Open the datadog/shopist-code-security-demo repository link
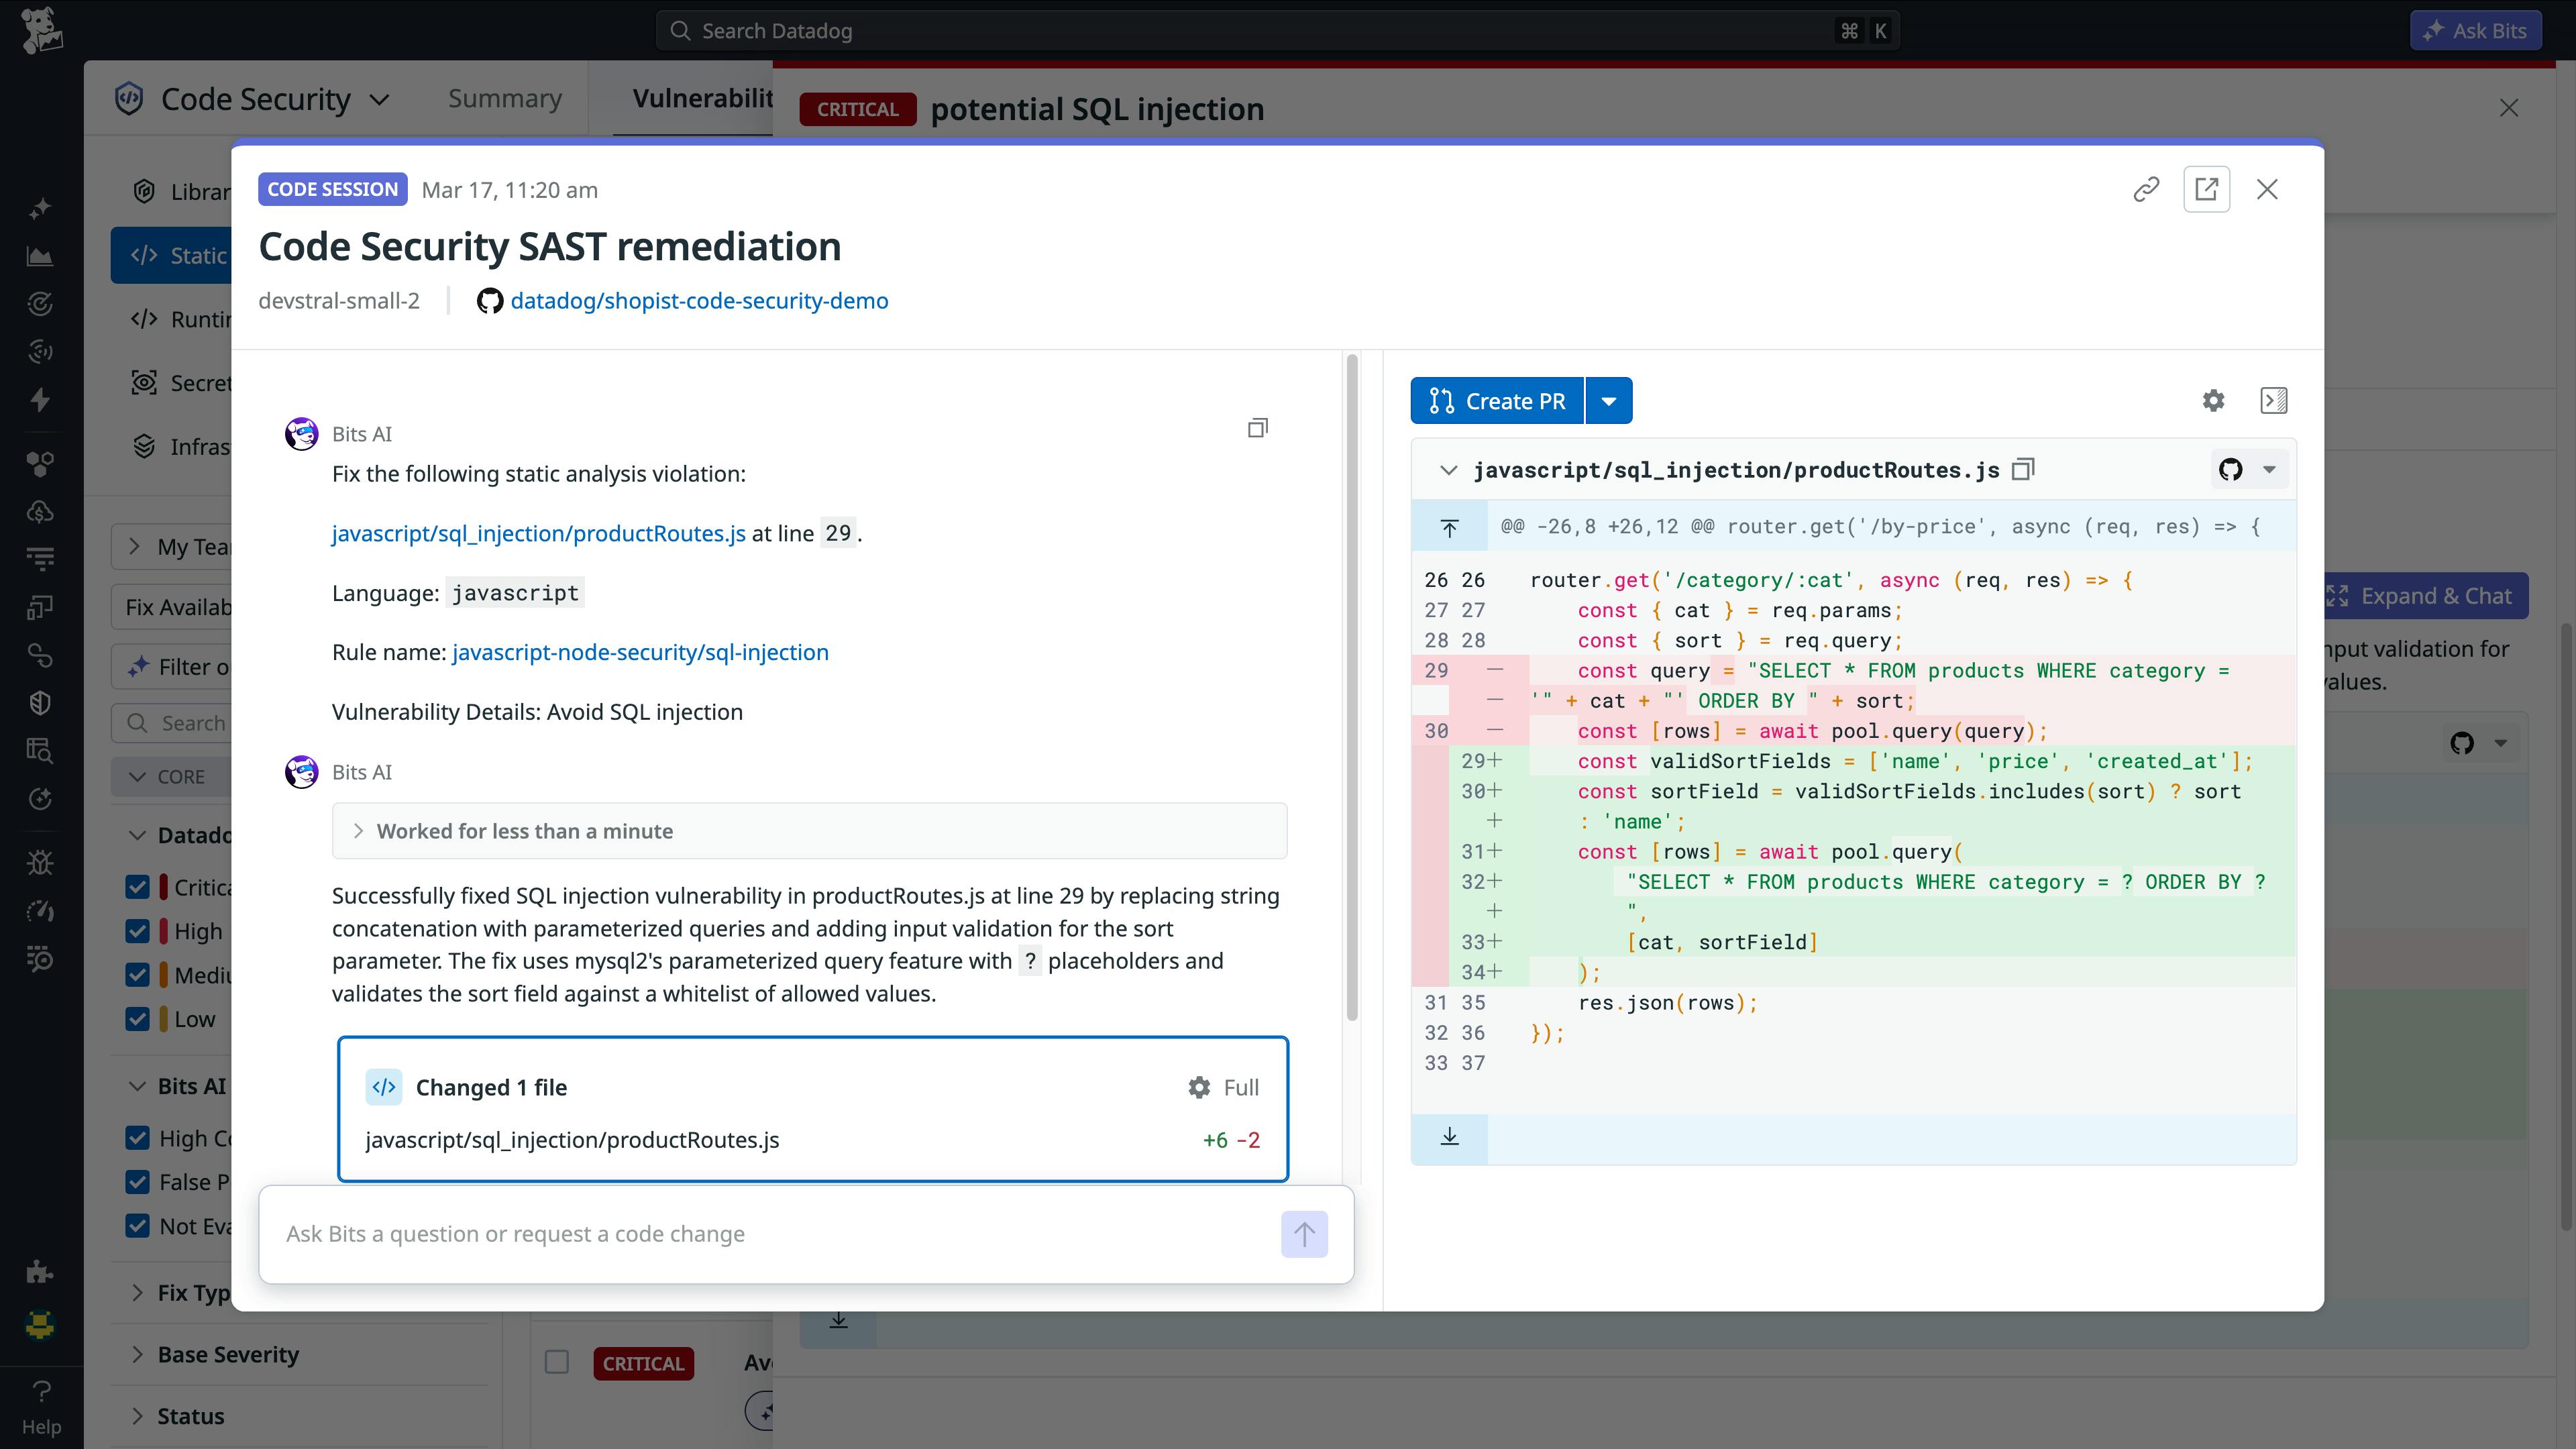2576x1449 pixels. tap(699, 300)
